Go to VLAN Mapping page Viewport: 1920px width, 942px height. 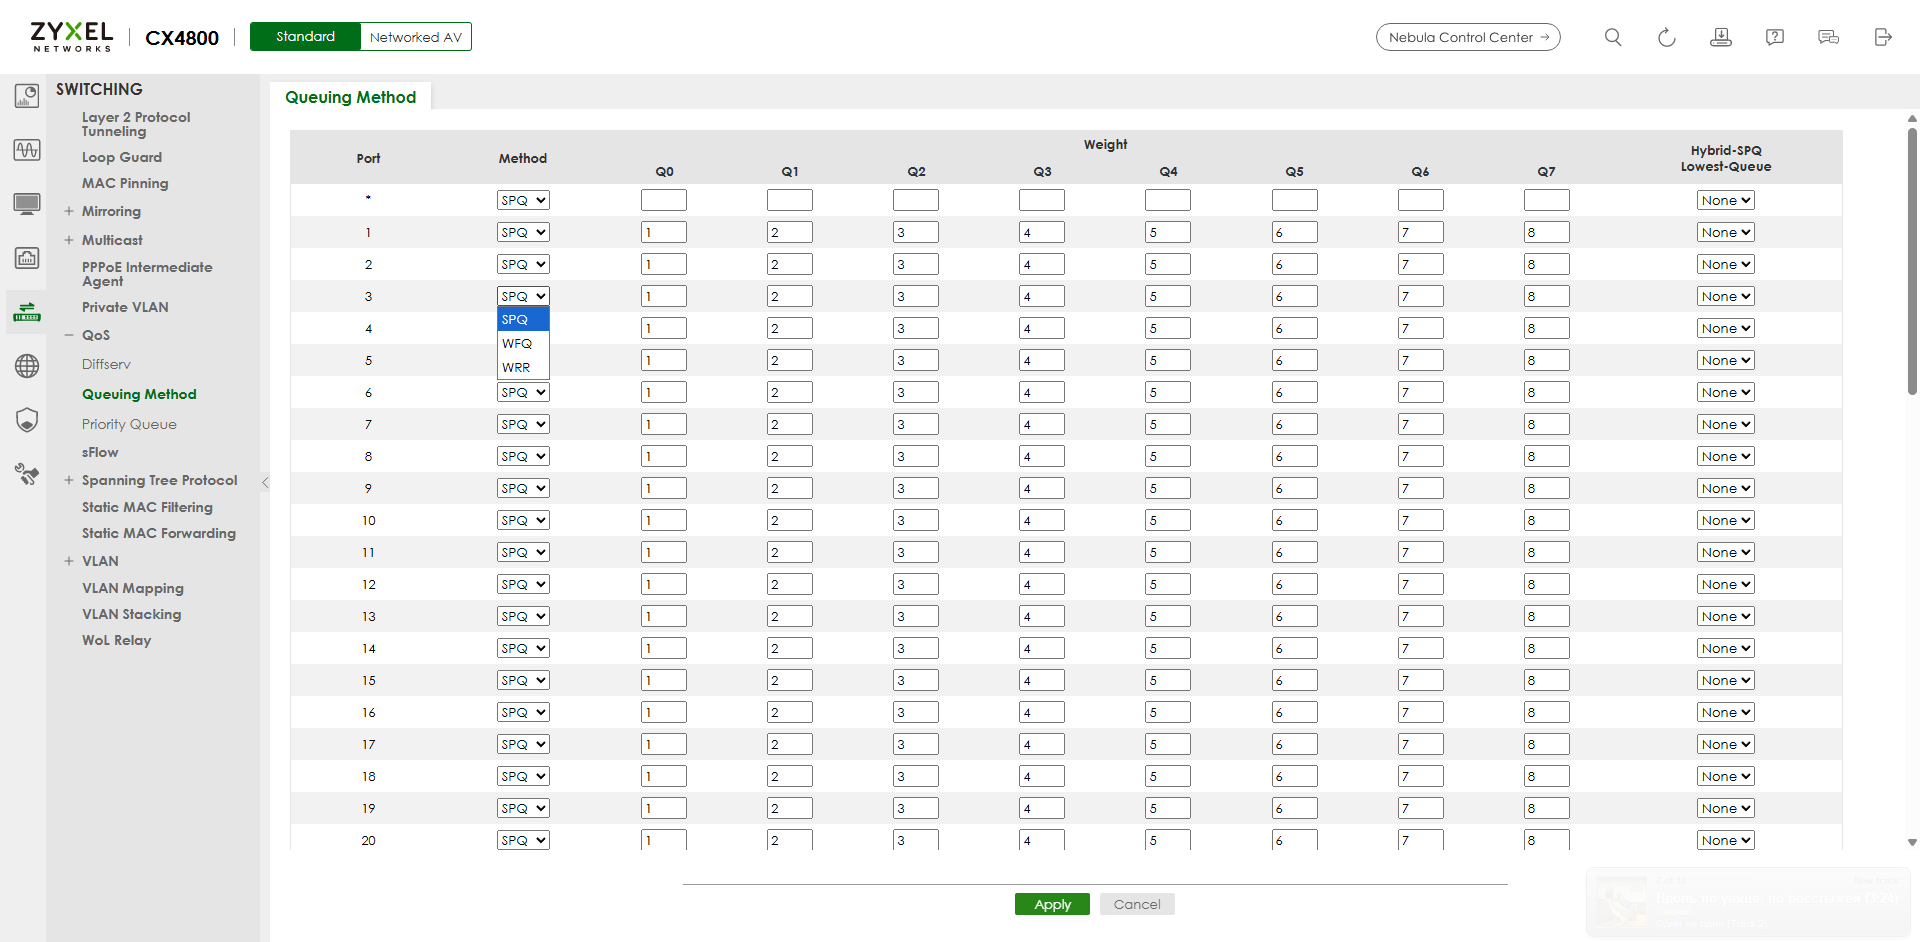pyautogui.click(x=132, y=588)
